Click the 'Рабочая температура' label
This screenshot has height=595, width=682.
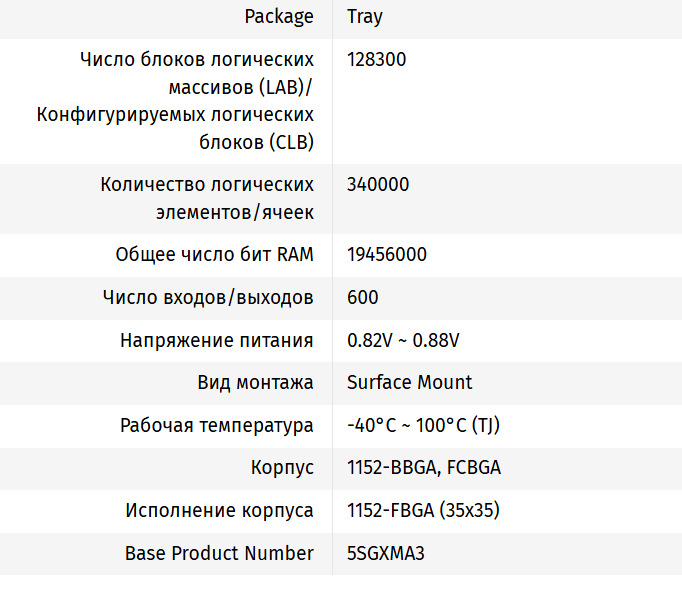217,426
